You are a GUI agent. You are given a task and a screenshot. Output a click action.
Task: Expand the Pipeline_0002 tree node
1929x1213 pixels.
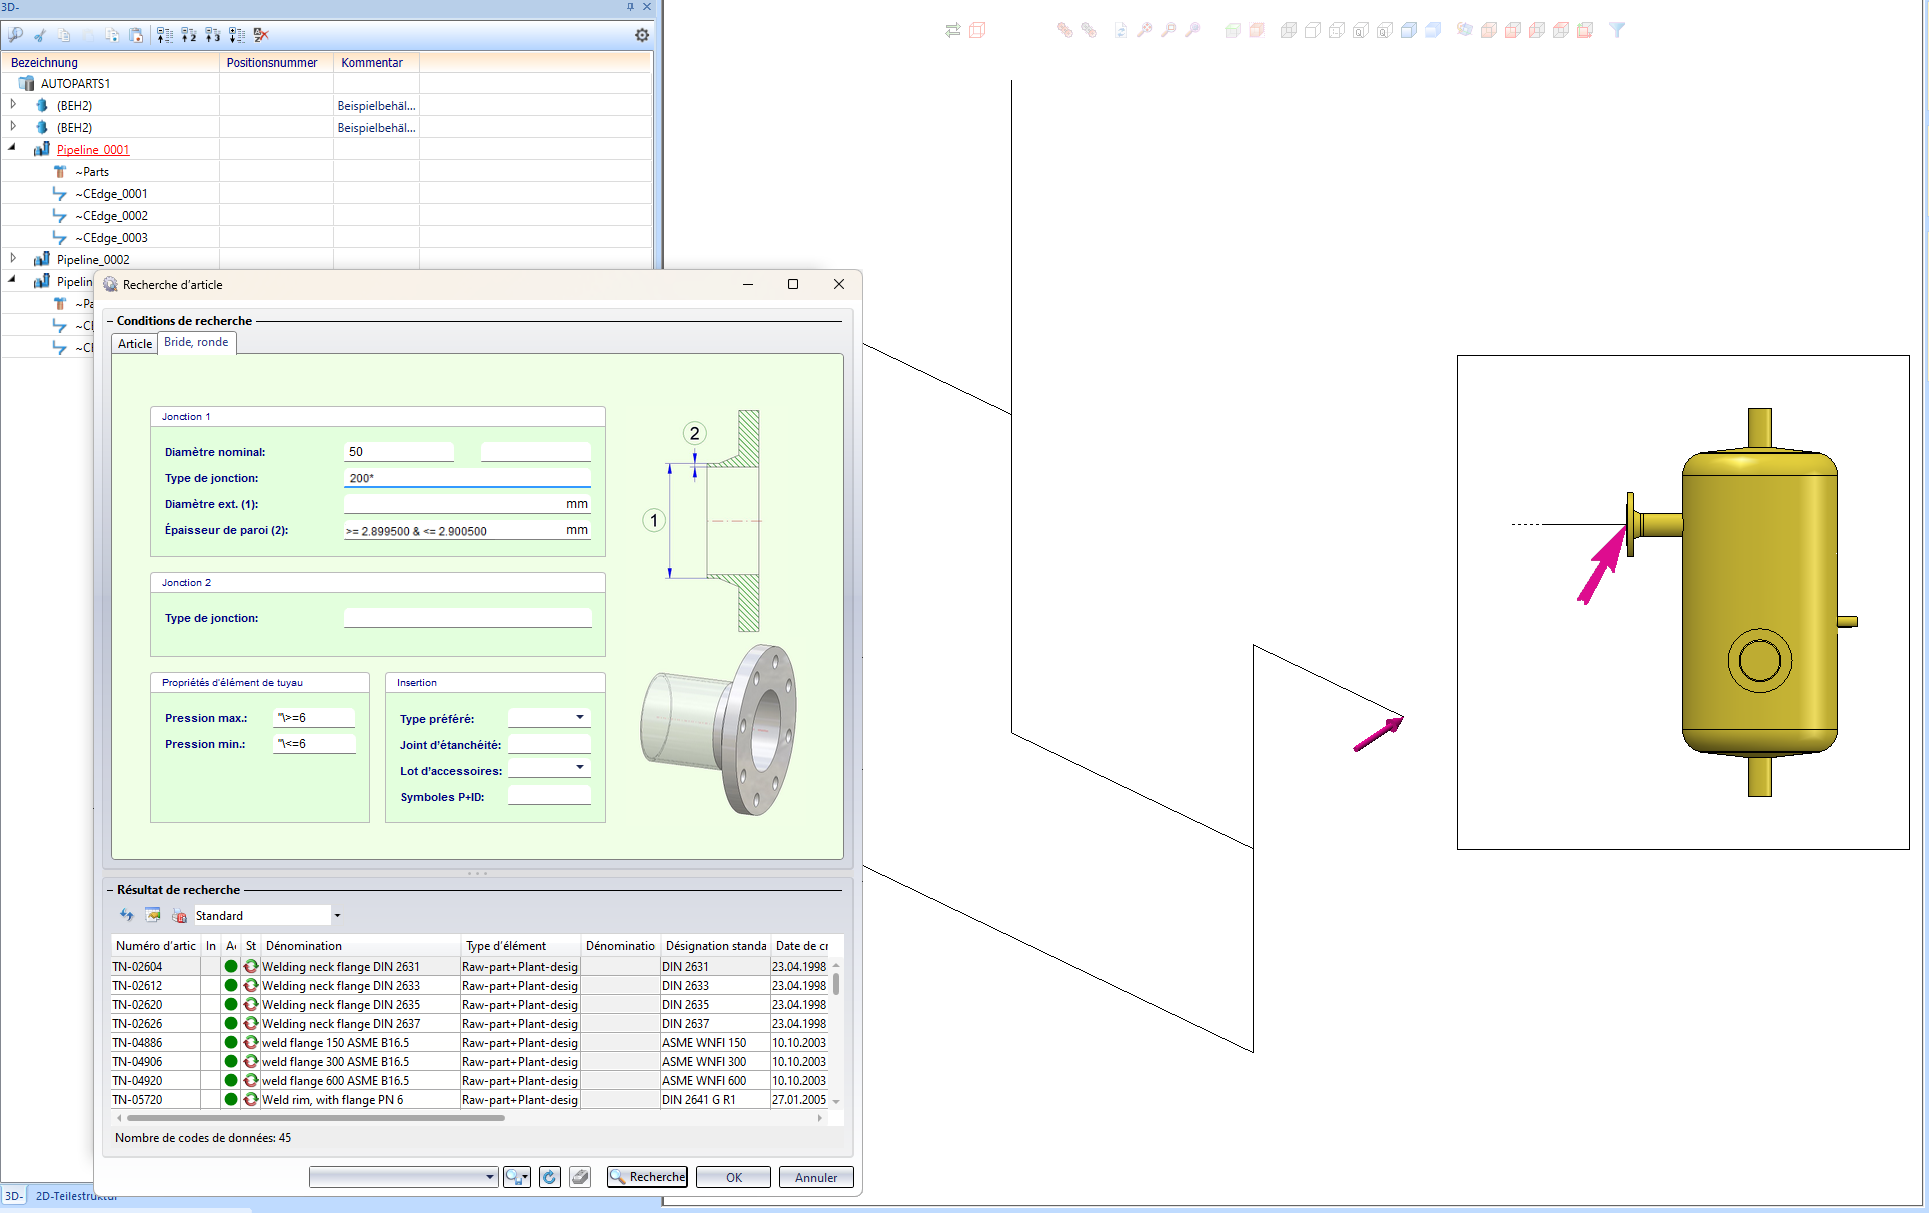click(x=13, y=258)
